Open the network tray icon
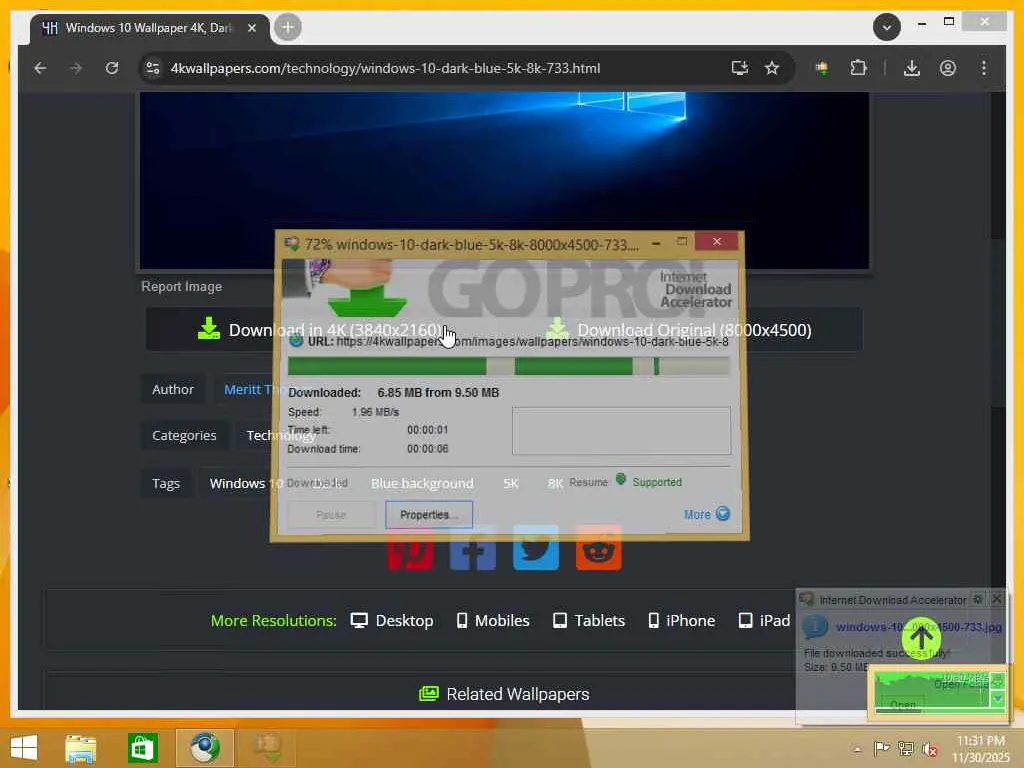Screen dimensions: 1024x768 pos(906,748)
